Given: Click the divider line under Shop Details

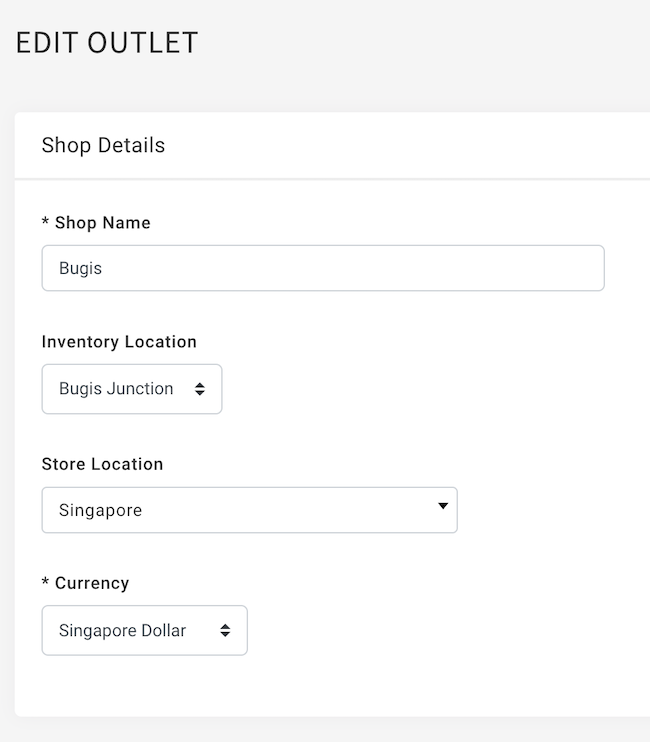Looking at the screenshot, I should (332, 179).
